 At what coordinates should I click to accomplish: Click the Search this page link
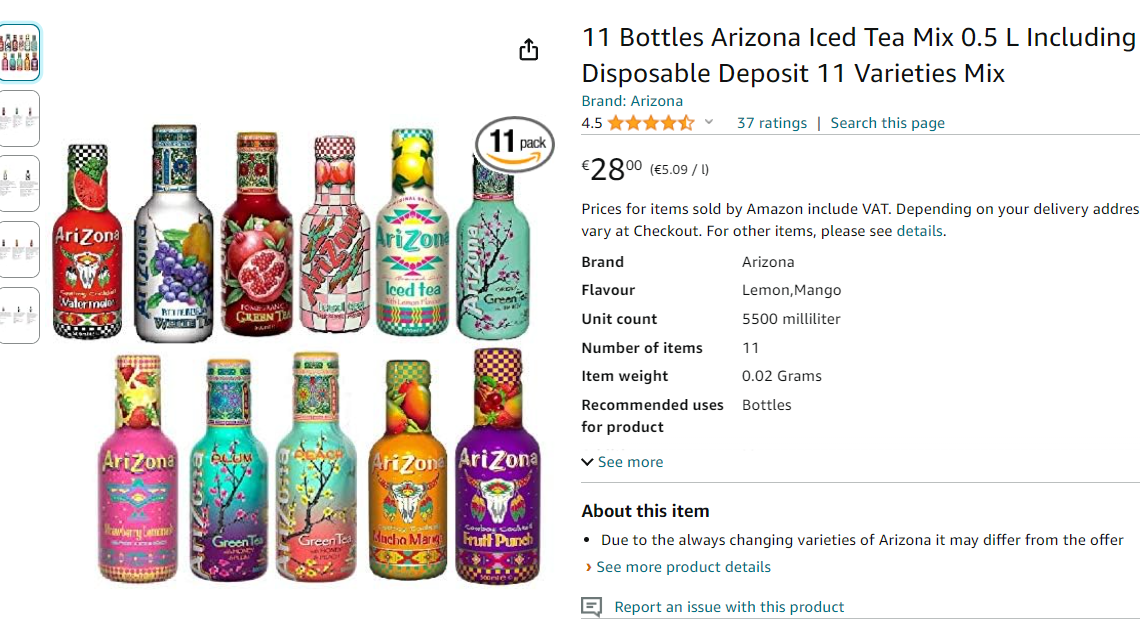tap(887, 123)
